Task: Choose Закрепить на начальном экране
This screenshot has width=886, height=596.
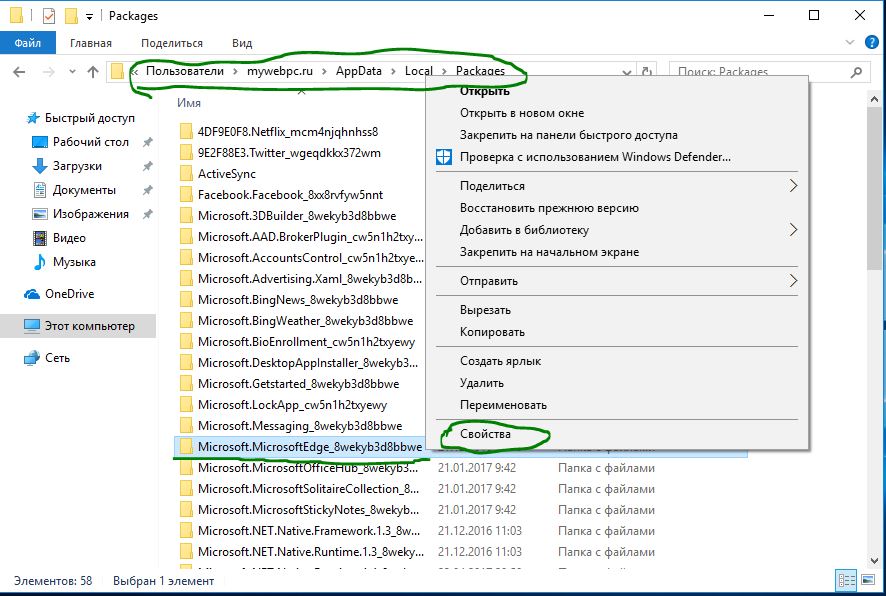Action: (616, 252)
